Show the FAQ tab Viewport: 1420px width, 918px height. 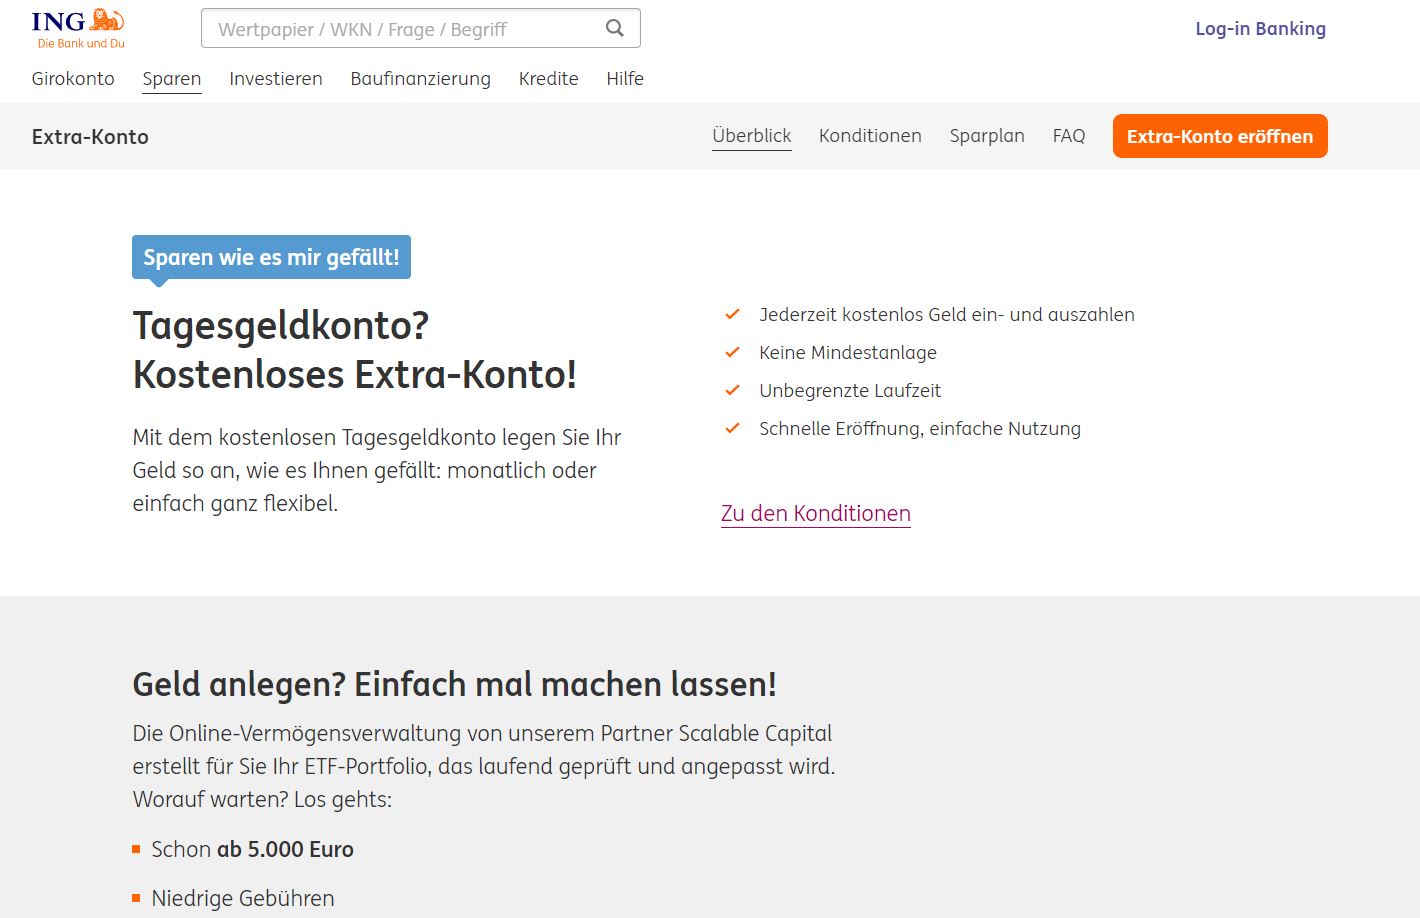[x=1069, y=136]
